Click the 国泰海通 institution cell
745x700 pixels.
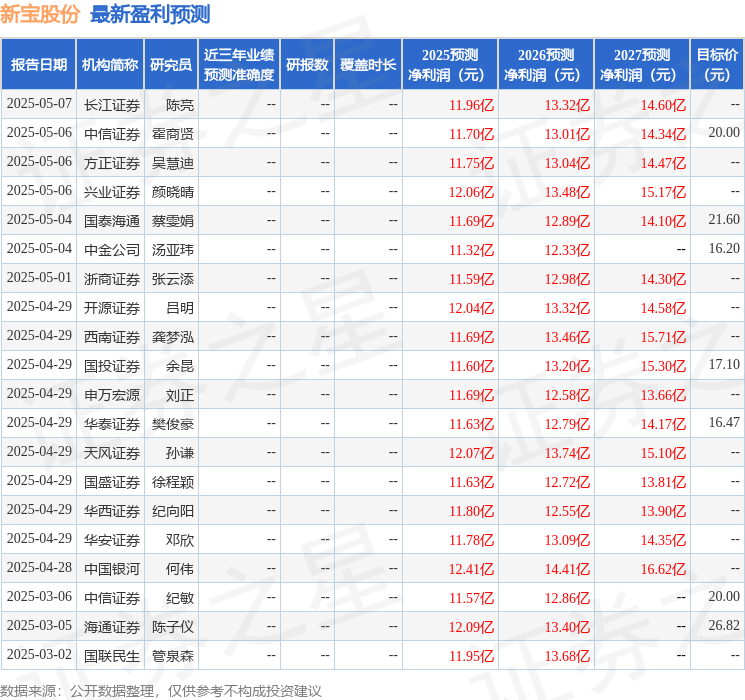pos(112,221)
